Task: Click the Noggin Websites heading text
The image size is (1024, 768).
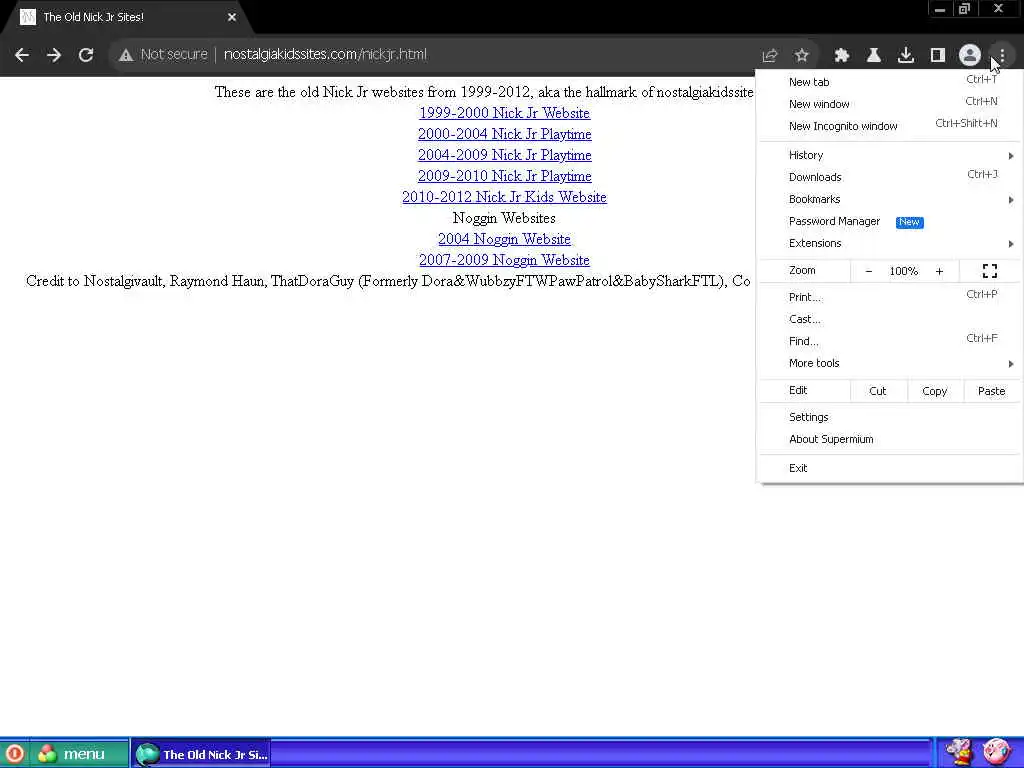Action: pos(504,218)
